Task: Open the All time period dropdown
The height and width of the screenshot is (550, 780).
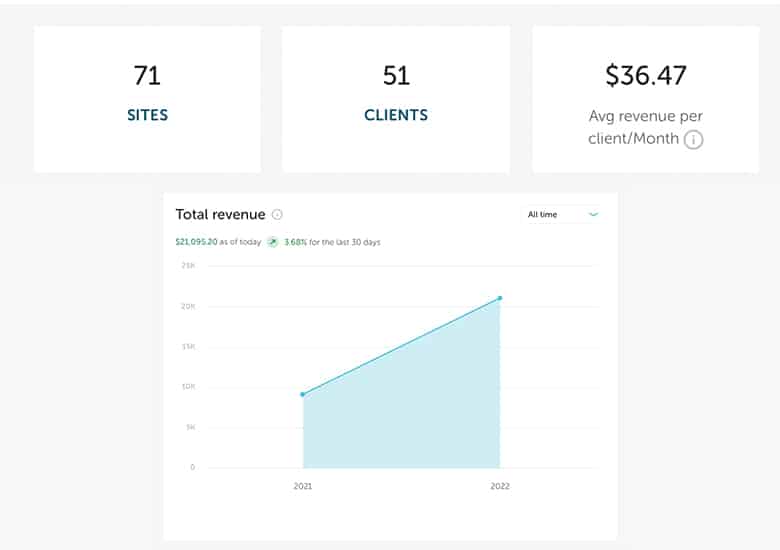Action: [562, 214]
